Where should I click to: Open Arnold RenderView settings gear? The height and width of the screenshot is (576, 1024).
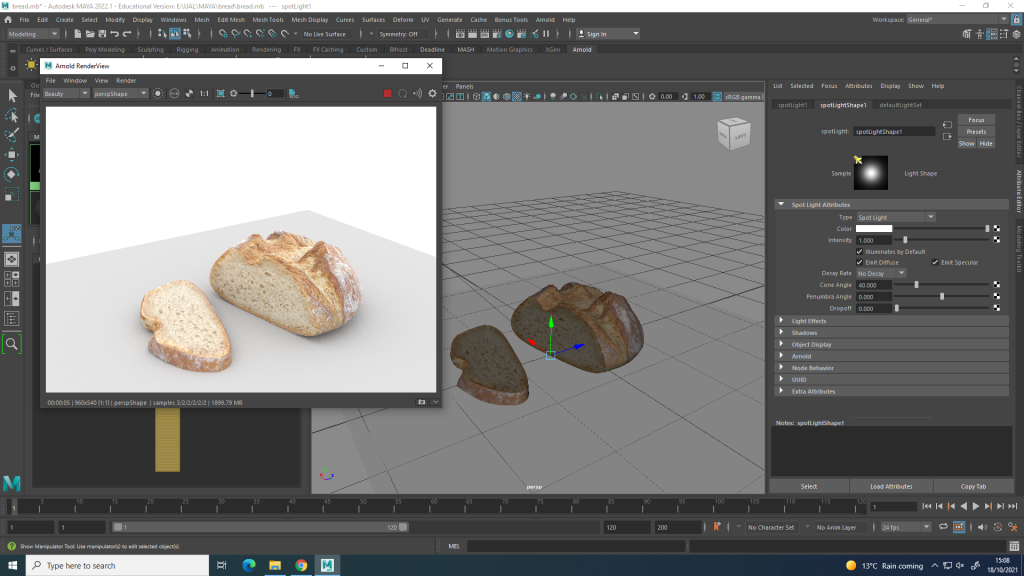(432, 93)
